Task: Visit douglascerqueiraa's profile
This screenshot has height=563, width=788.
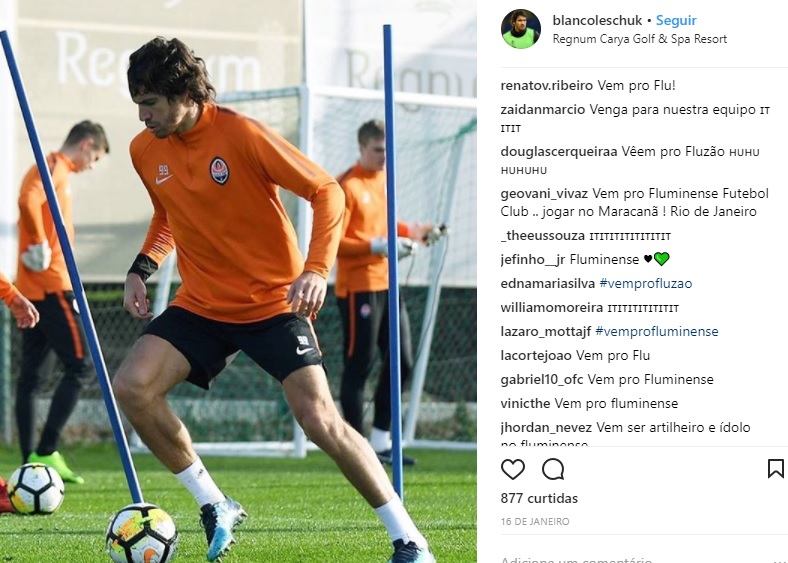Action: pos(558,152)
